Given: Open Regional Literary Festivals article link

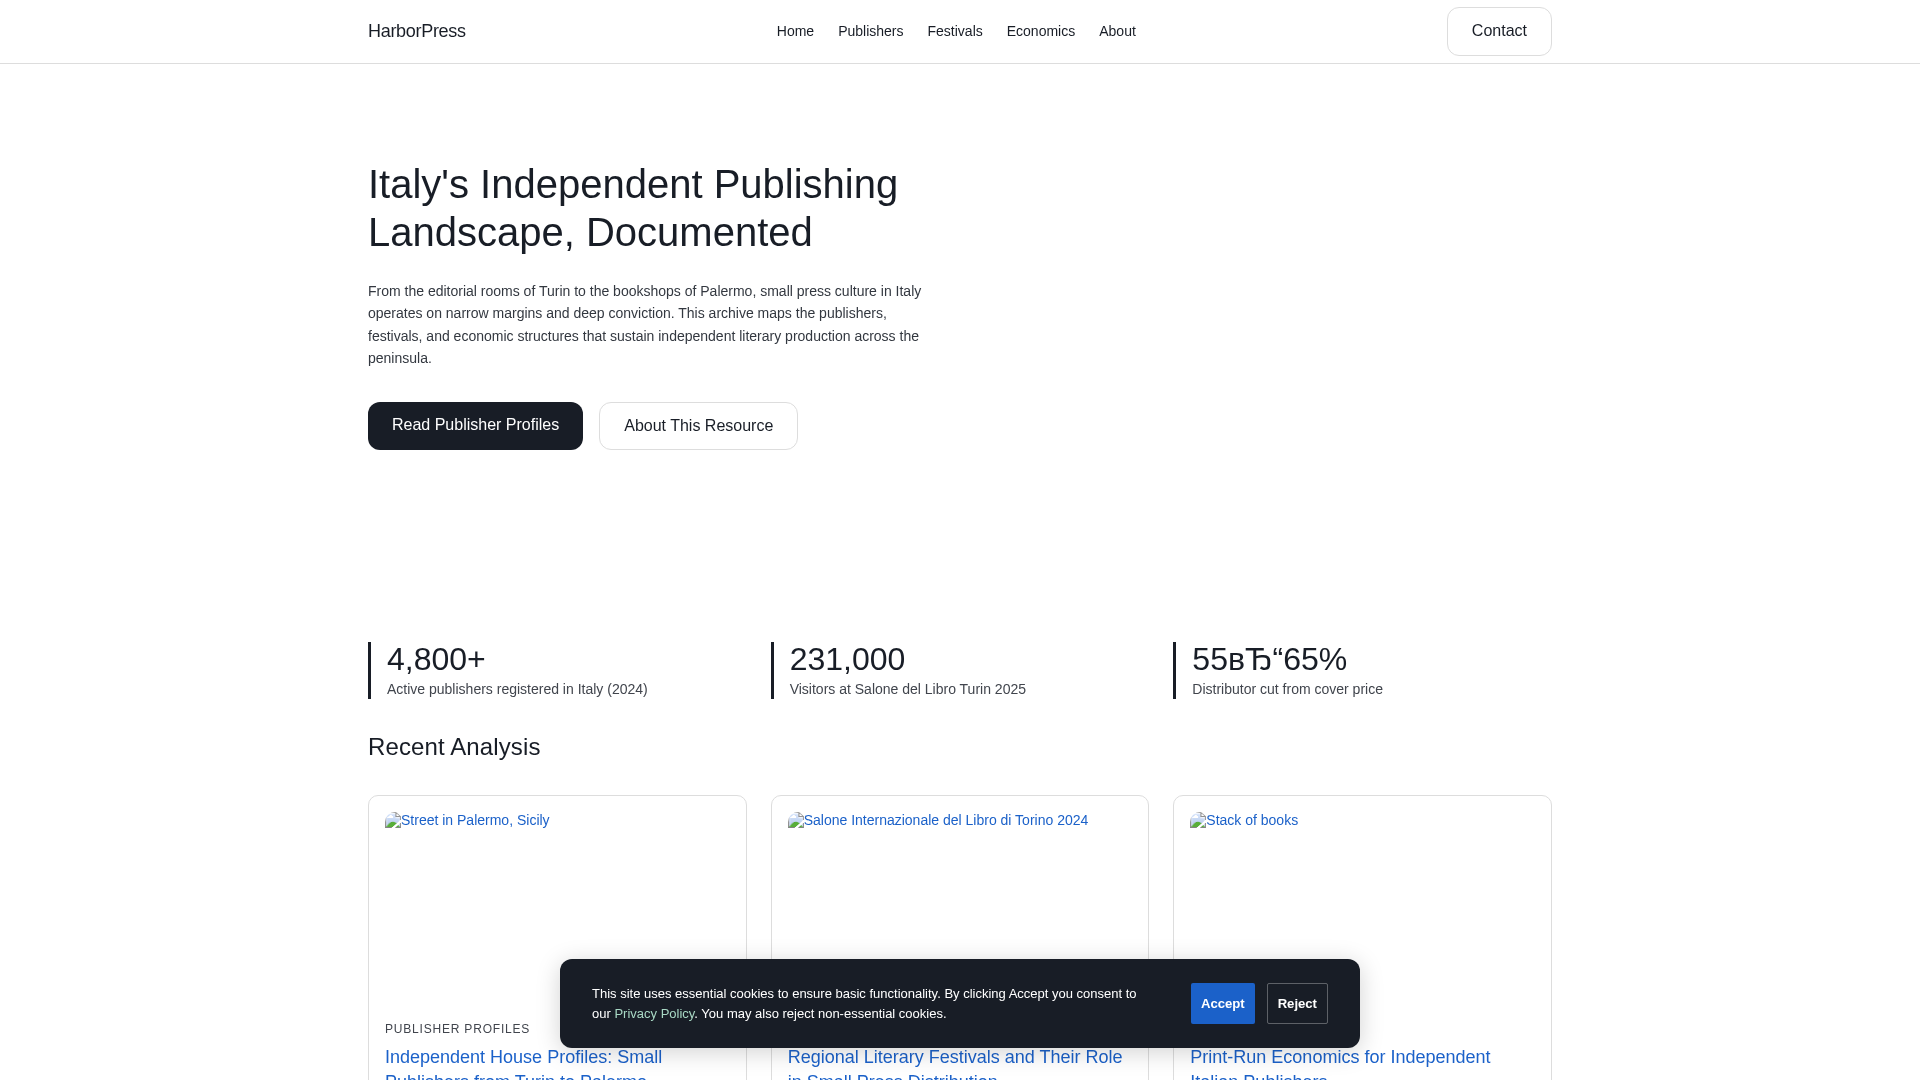Looking at the screenshot, I should point(955,1063).
